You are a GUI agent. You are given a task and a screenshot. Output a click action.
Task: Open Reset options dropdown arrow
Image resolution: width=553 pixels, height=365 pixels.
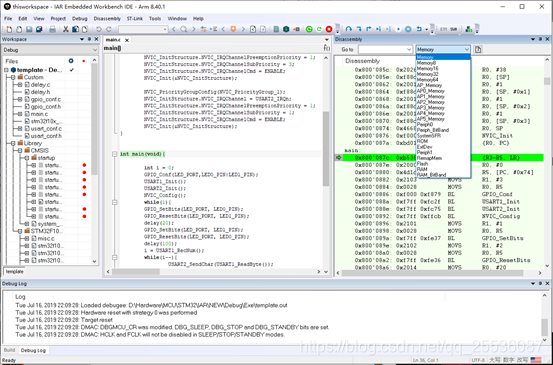click(x=426, y=29)
